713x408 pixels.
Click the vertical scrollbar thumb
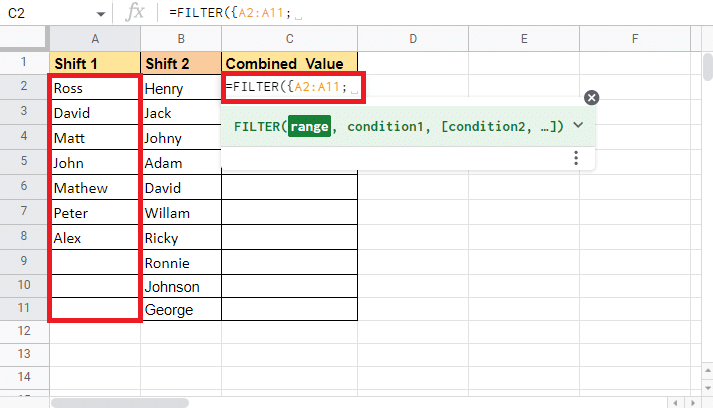tap(708, 67)
